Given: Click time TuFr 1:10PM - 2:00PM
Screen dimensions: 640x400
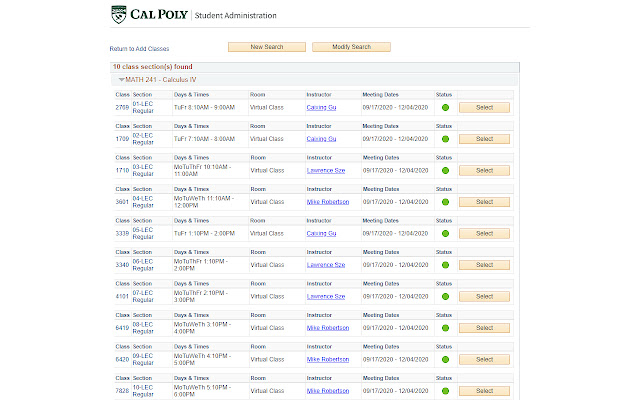Looking at the screenshot, I should 204,233.
